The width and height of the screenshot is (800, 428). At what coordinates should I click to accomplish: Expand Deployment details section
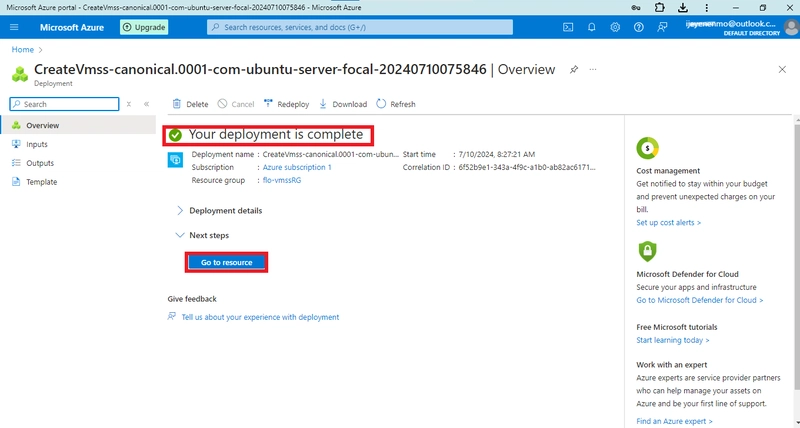pos(219,211)
